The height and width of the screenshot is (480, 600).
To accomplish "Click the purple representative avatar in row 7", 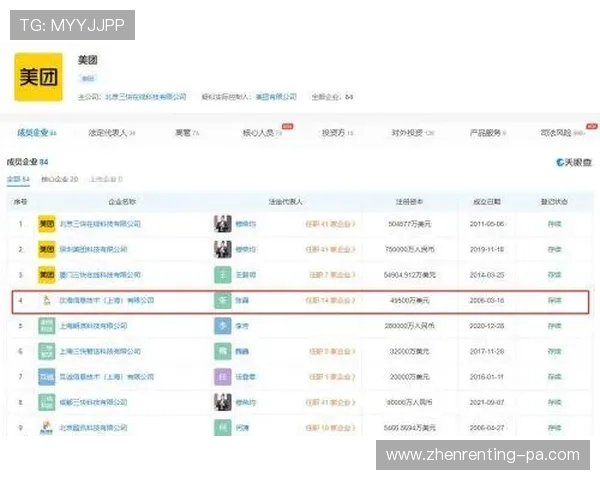I will point(223,377).
